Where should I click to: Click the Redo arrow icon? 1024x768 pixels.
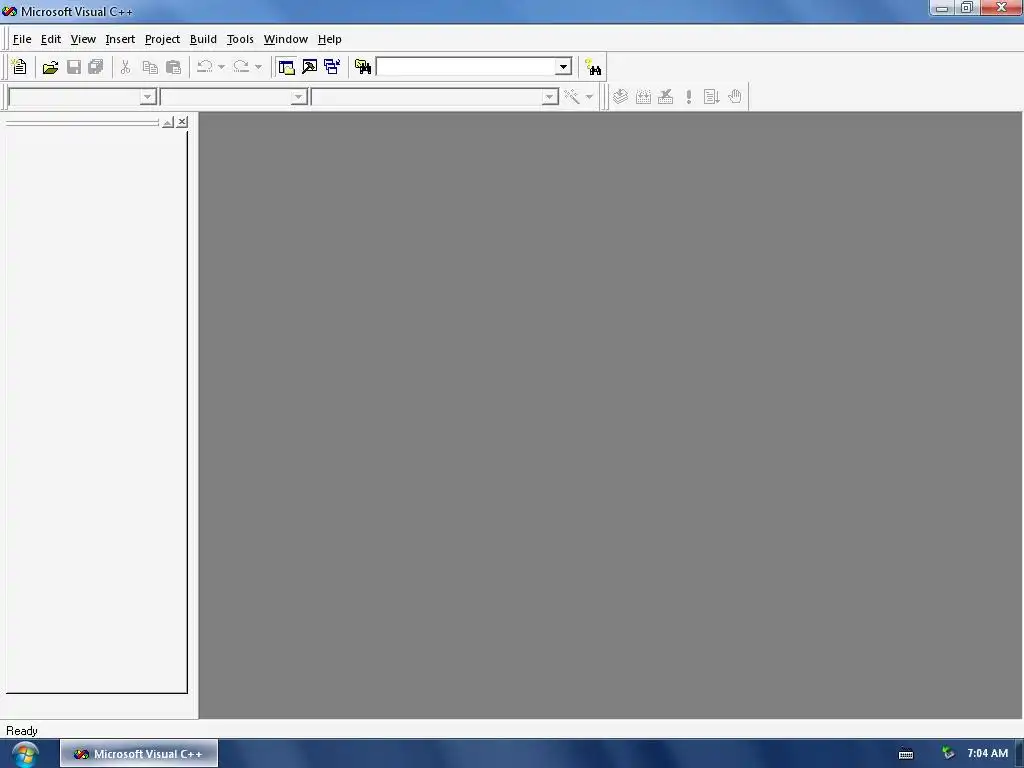coord(241,67)
